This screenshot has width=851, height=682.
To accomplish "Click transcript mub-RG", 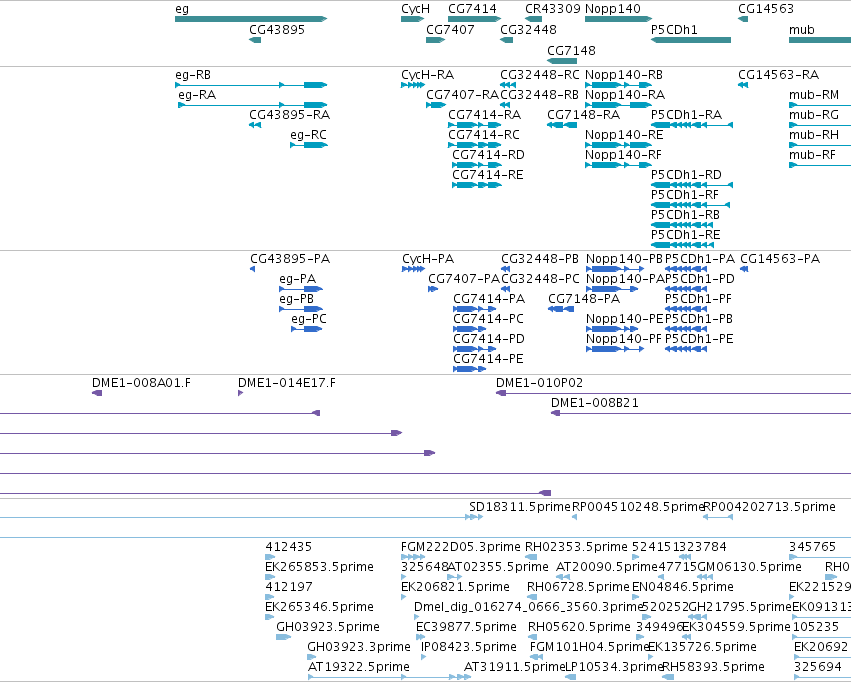I will pos(820,125).
